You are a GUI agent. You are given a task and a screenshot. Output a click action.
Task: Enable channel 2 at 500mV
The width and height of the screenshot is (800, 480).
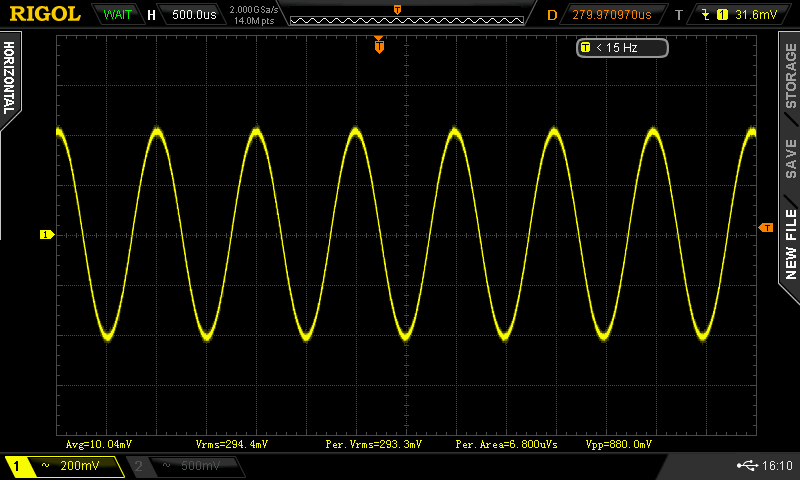(x=184, y=466)
